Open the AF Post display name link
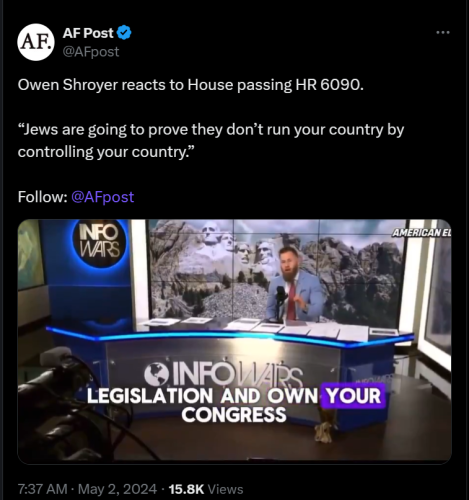 [88, 33]
